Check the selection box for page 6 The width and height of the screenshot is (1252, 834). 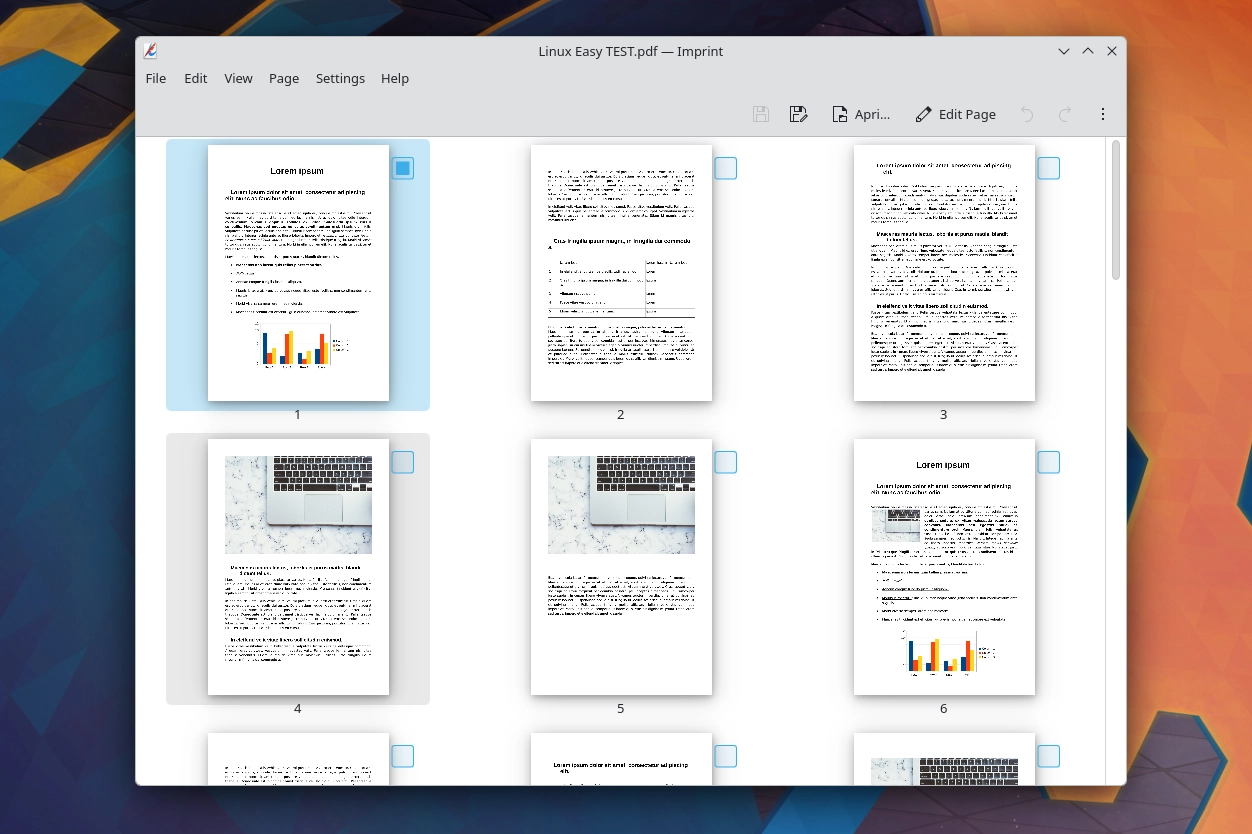[x=1049, y=462]
